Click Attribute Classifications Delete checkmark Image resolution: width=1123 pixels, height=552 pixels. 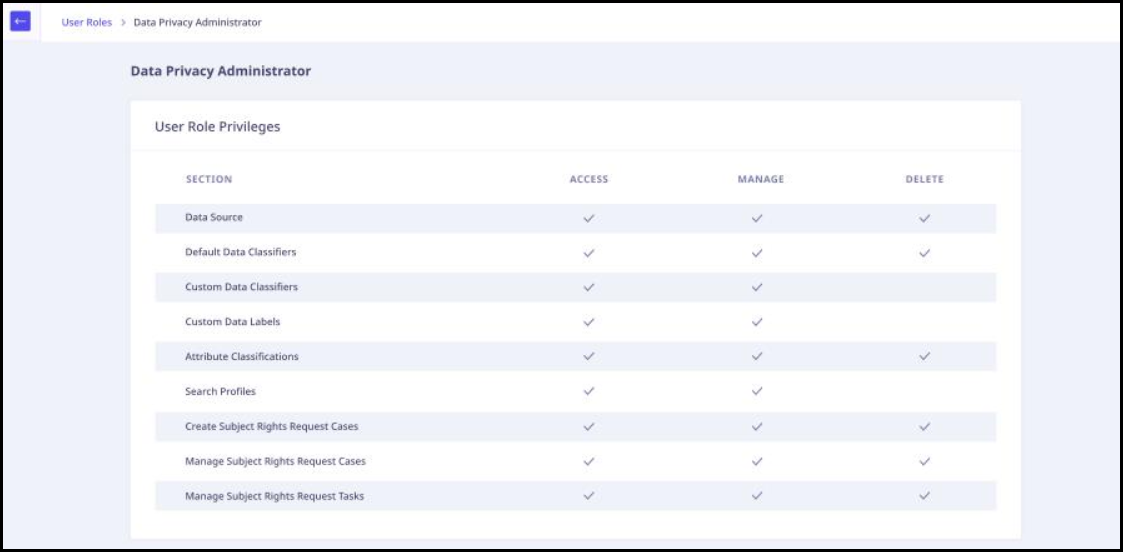pos(925,356)
